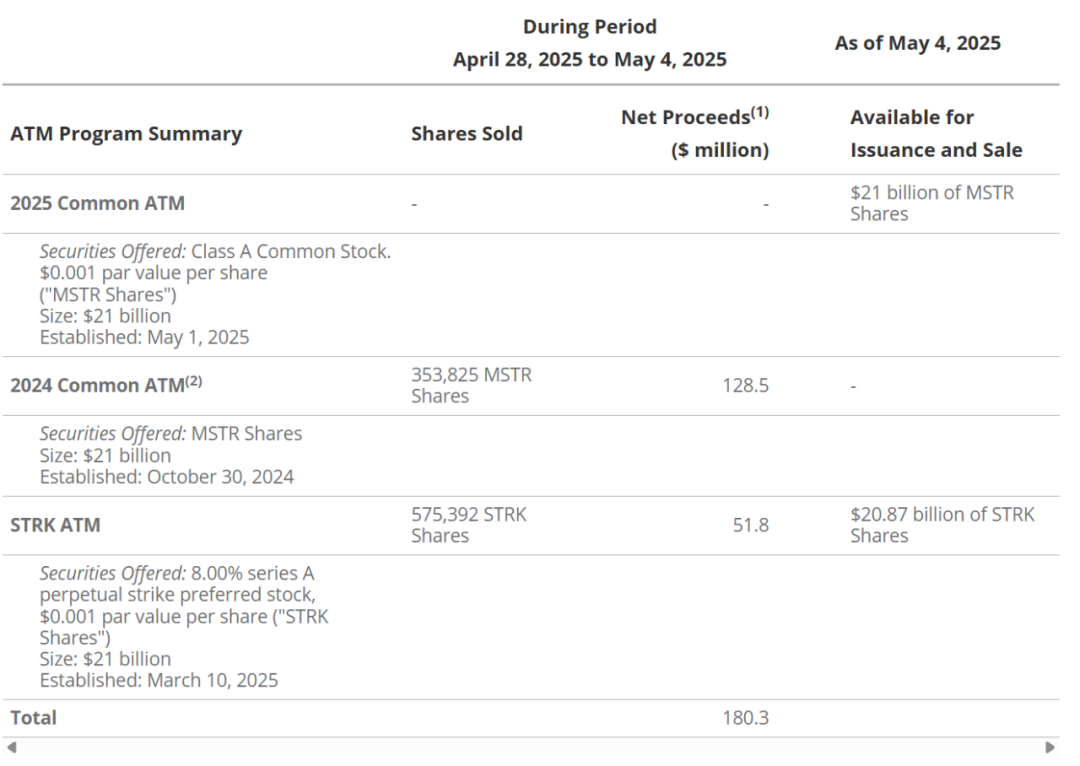Click the '180.3' total net proceeds value
Screen dimensions: 1080x766
tap(745, 718)
